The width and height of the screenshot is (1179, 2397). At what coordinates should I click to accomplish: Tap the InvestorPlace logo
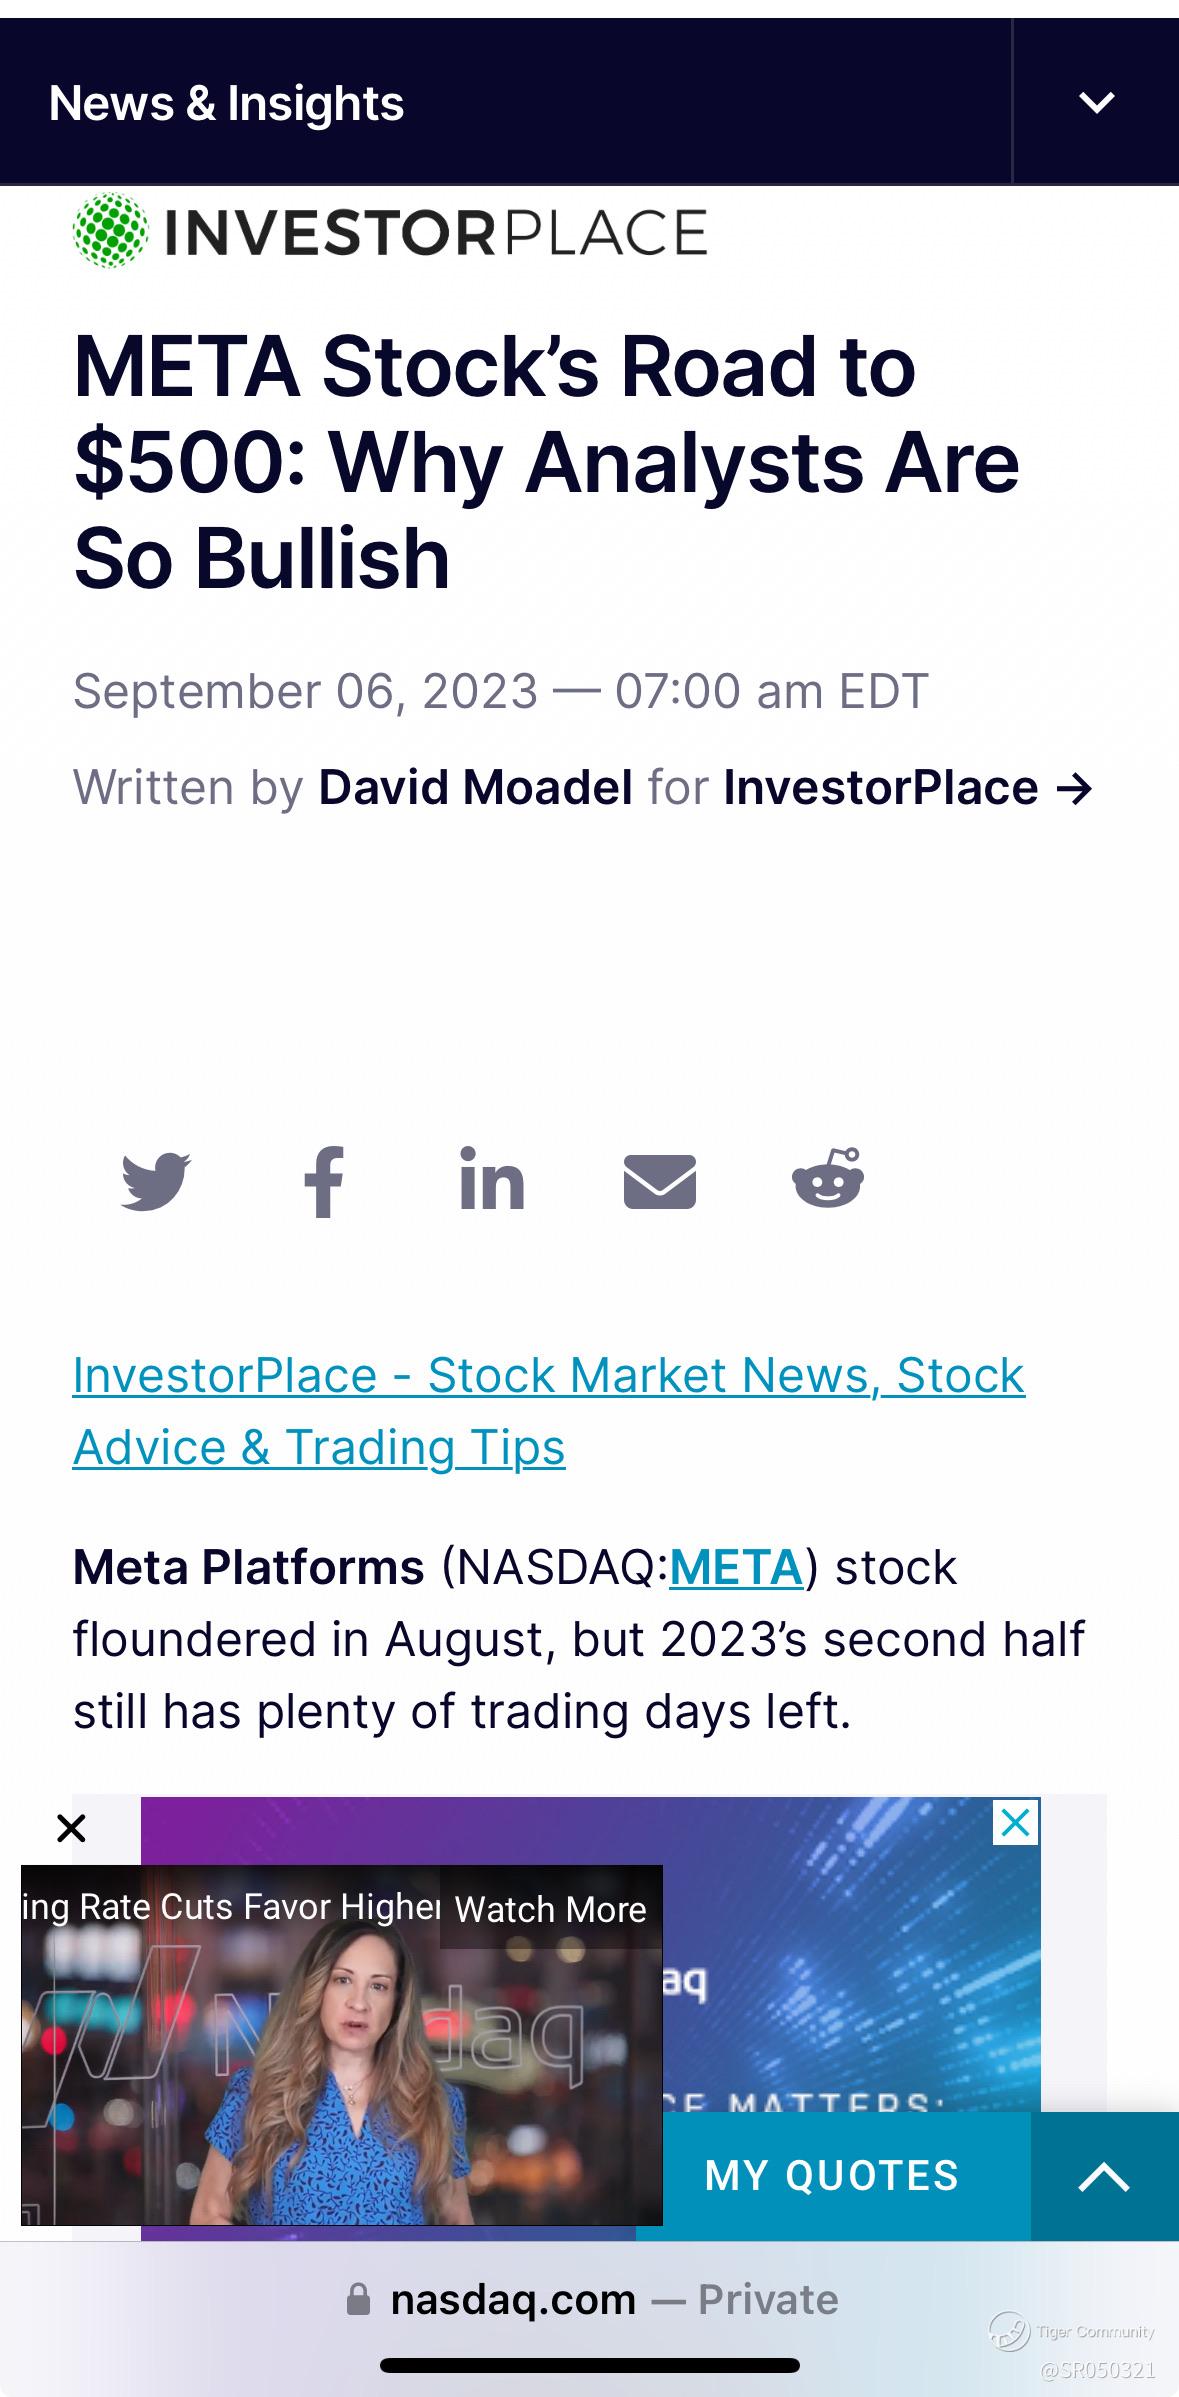390,231
